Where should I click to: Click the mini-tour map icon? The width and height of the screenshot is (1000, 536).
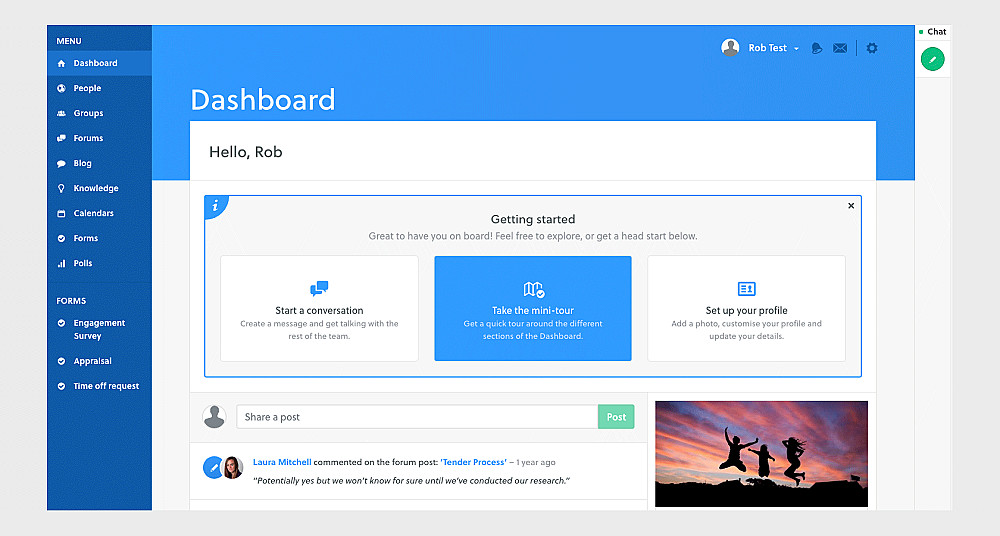coord(533,289)
